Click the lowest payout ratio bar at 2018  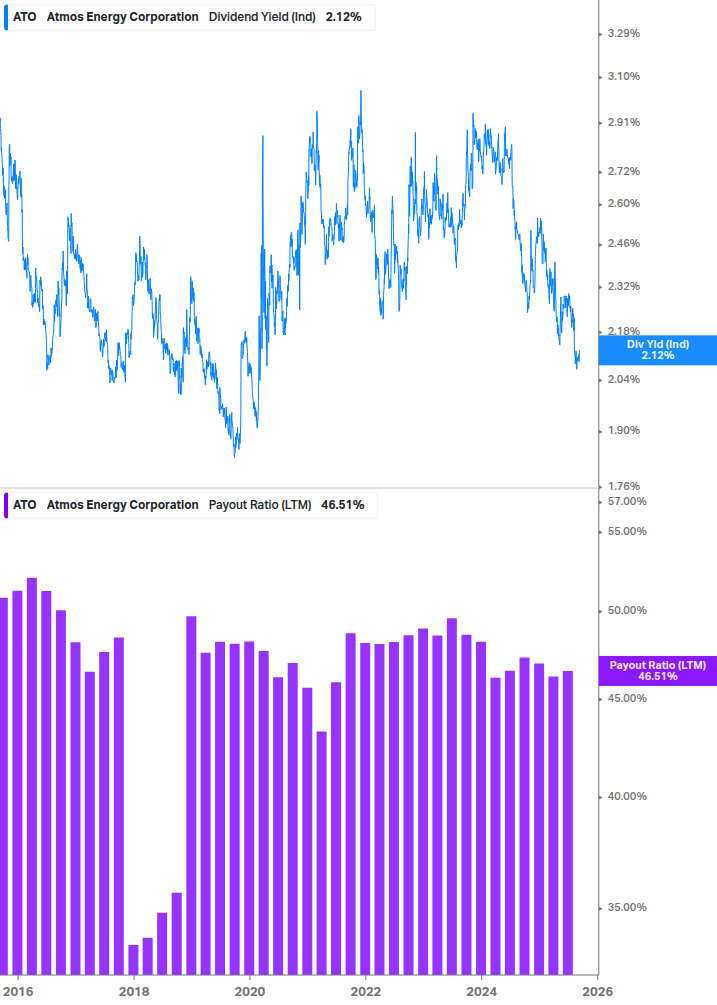pyautogui.click(x=133, y=959)
